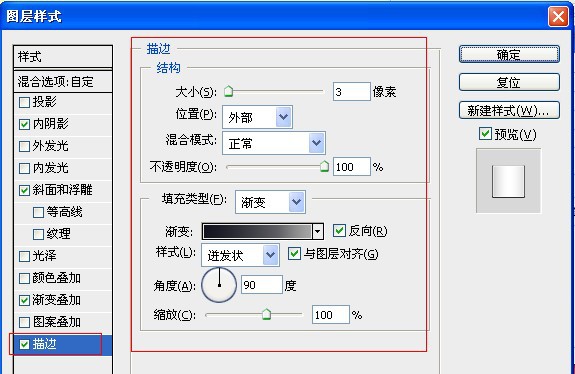Click the 不透明度 slider handle
The image size is (575, 374).
pyautogui.click(x=324, y=166)
